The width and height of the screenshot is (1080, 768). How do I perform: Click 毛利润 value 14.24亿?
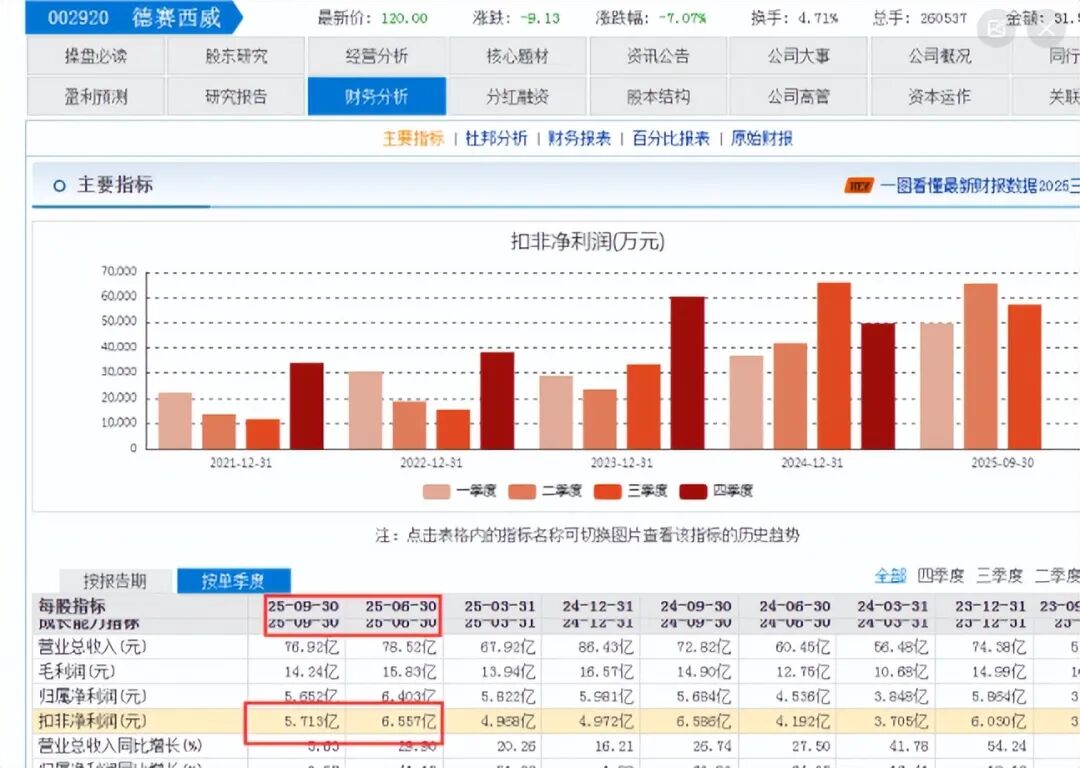(x=311, y=672)
